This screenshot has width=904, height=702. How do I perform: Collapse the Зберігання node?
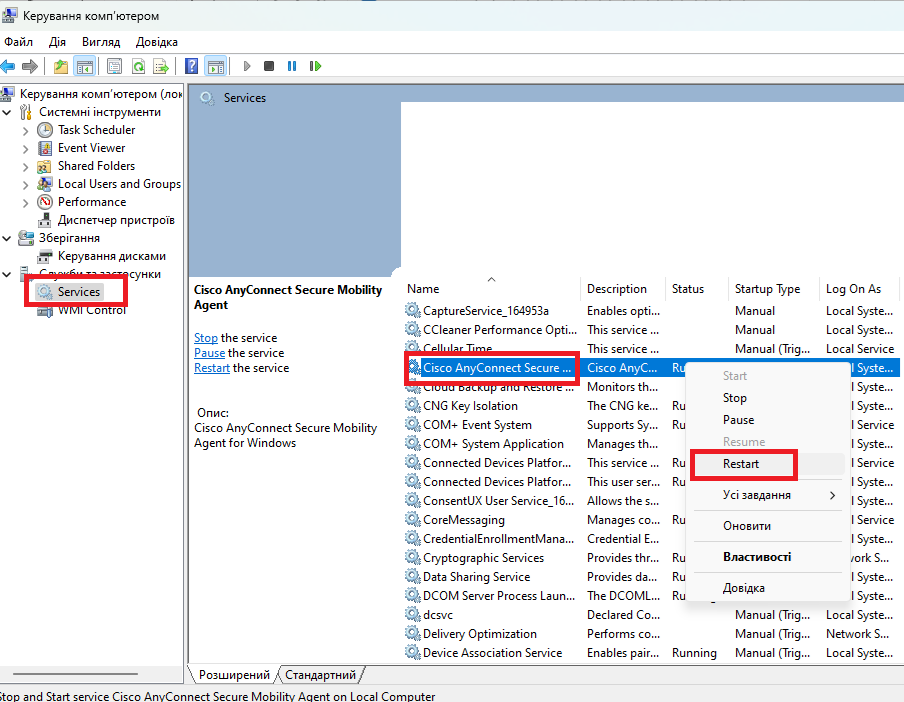(7, 238)
